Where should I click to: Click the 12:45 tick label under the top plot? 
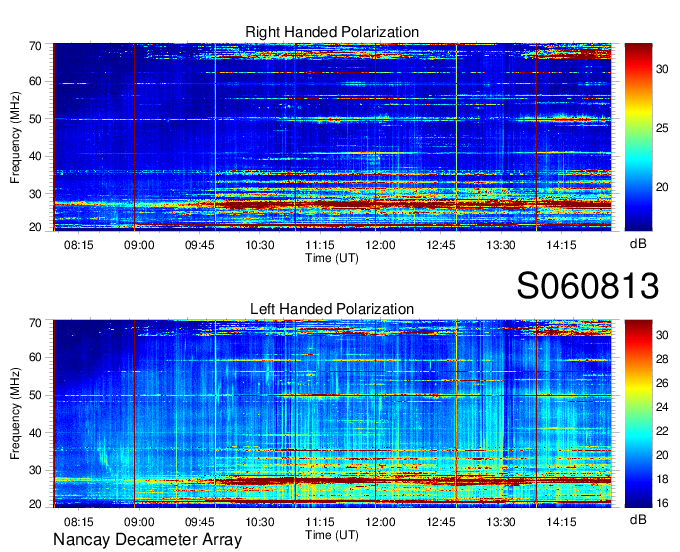[441, 245]
